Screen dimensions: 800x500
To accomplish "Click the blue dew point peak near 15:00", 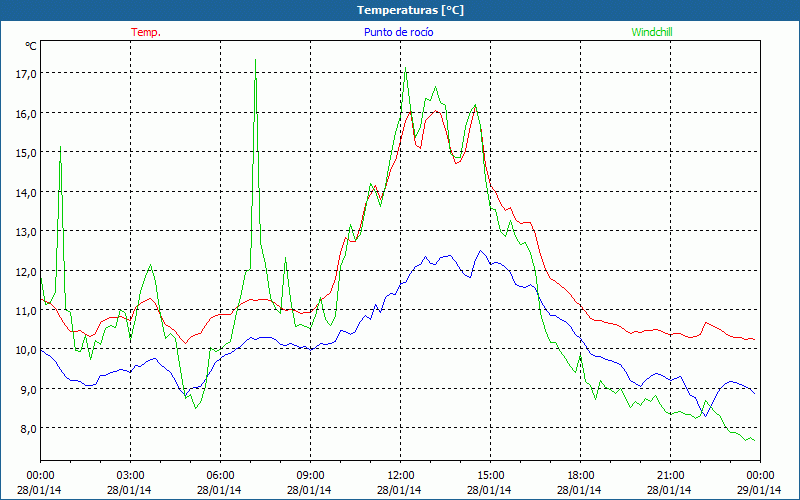I will 480,251.
